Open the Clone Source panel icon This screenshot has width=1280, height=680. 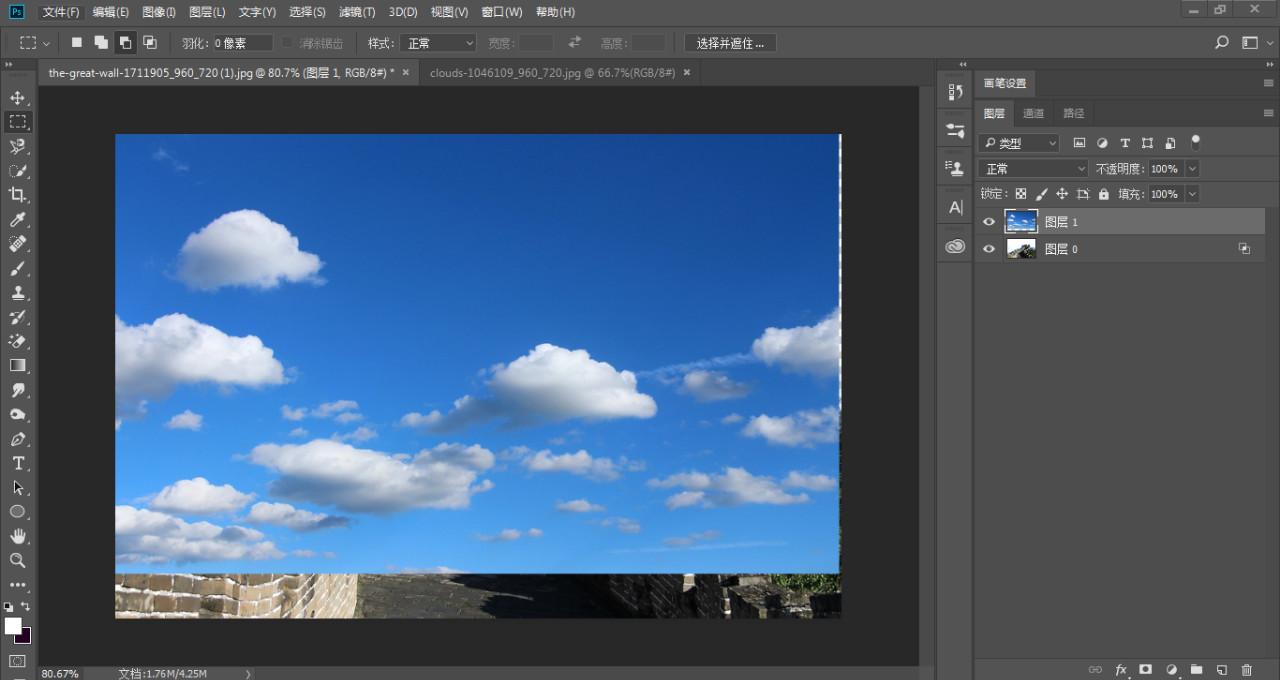click(x=955, y=169)
